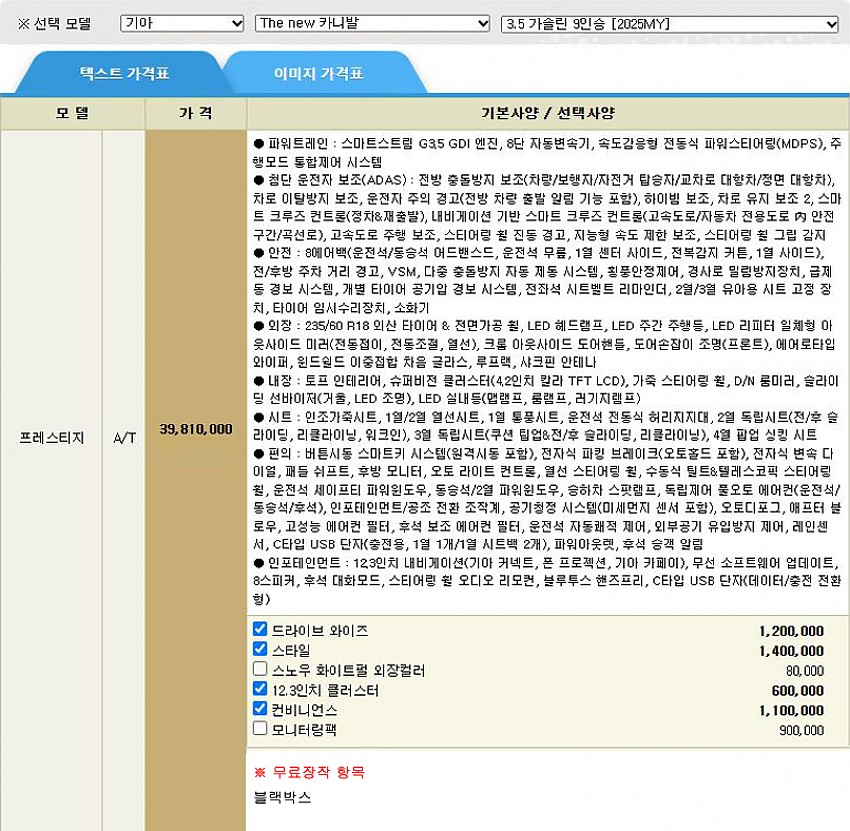Click the 모델 column header
This screenshot has height=831, width=850.
72,113
